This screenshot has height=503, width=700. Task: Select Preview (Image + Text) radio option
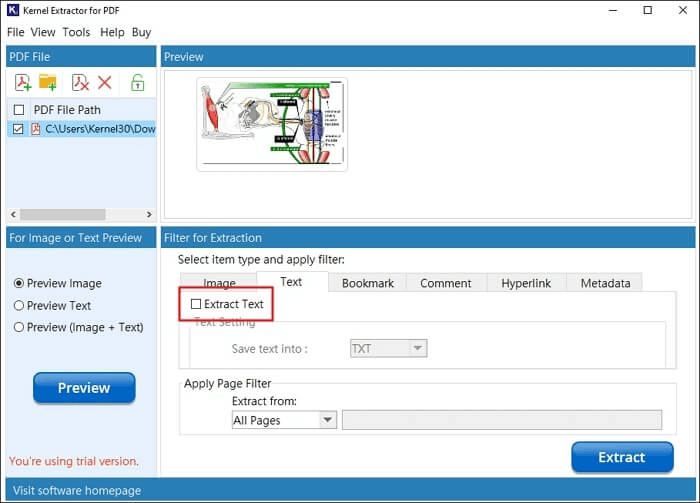(19, 327)
